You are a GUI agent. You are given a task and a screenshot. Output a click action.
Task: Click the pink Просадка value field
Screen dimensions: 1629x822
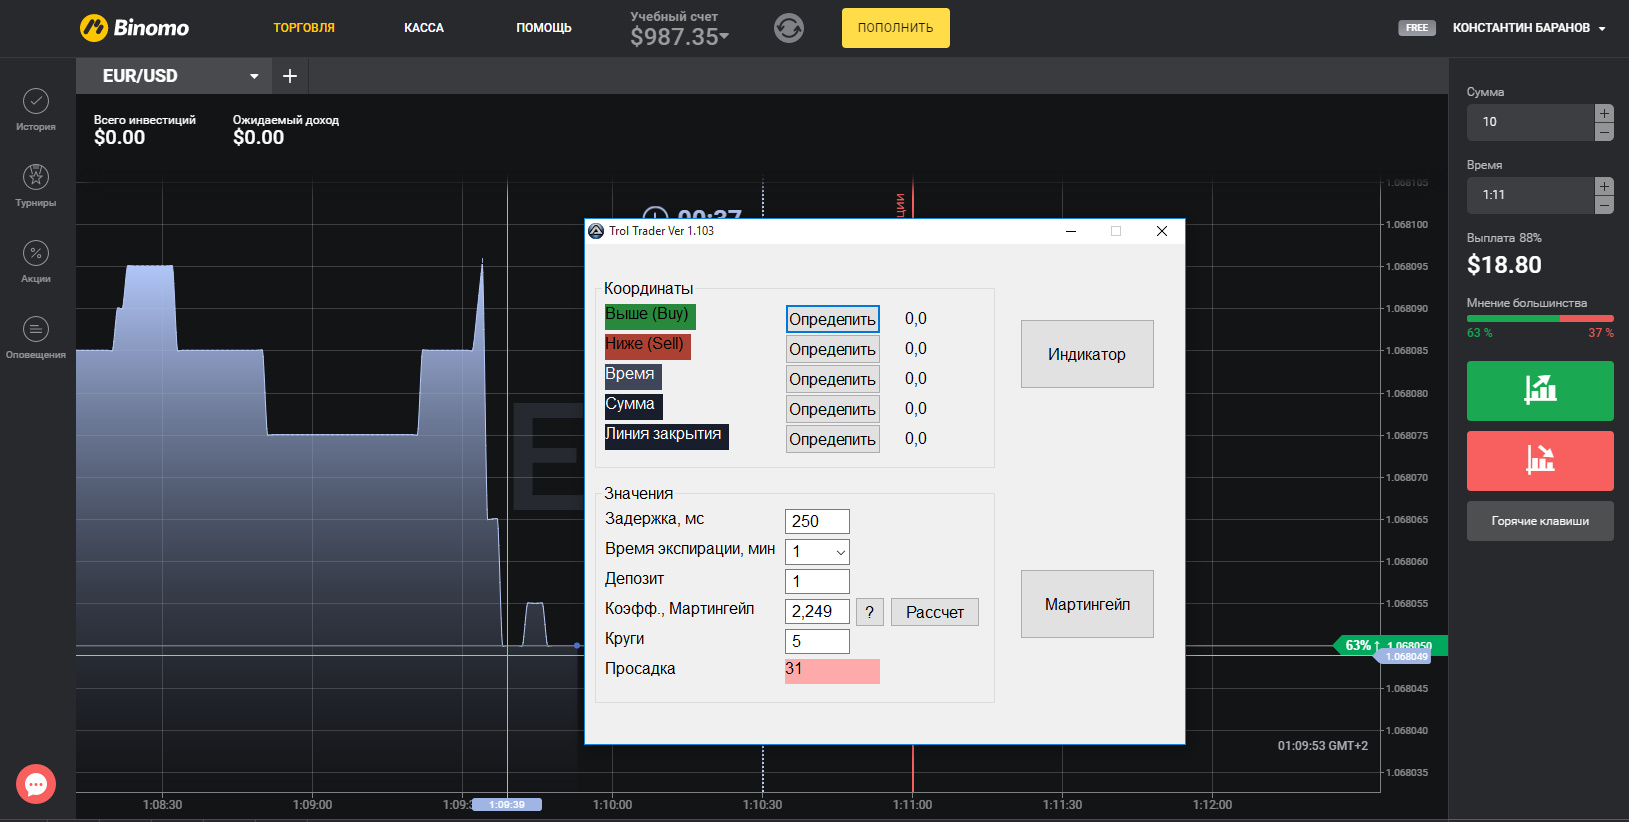[x=832, y=671]
